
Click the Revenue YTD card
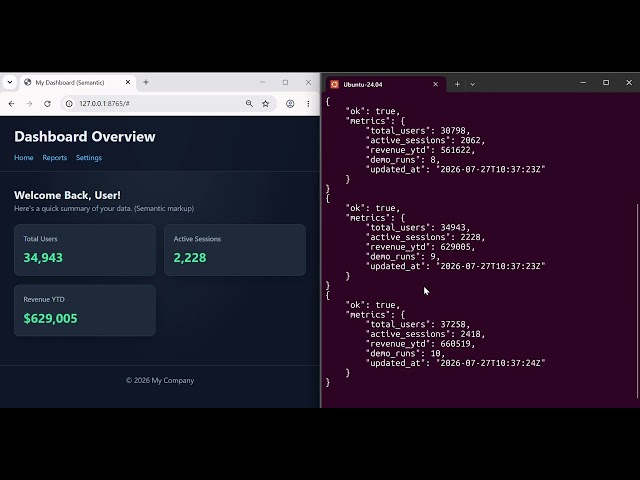[x=85, y=310]
